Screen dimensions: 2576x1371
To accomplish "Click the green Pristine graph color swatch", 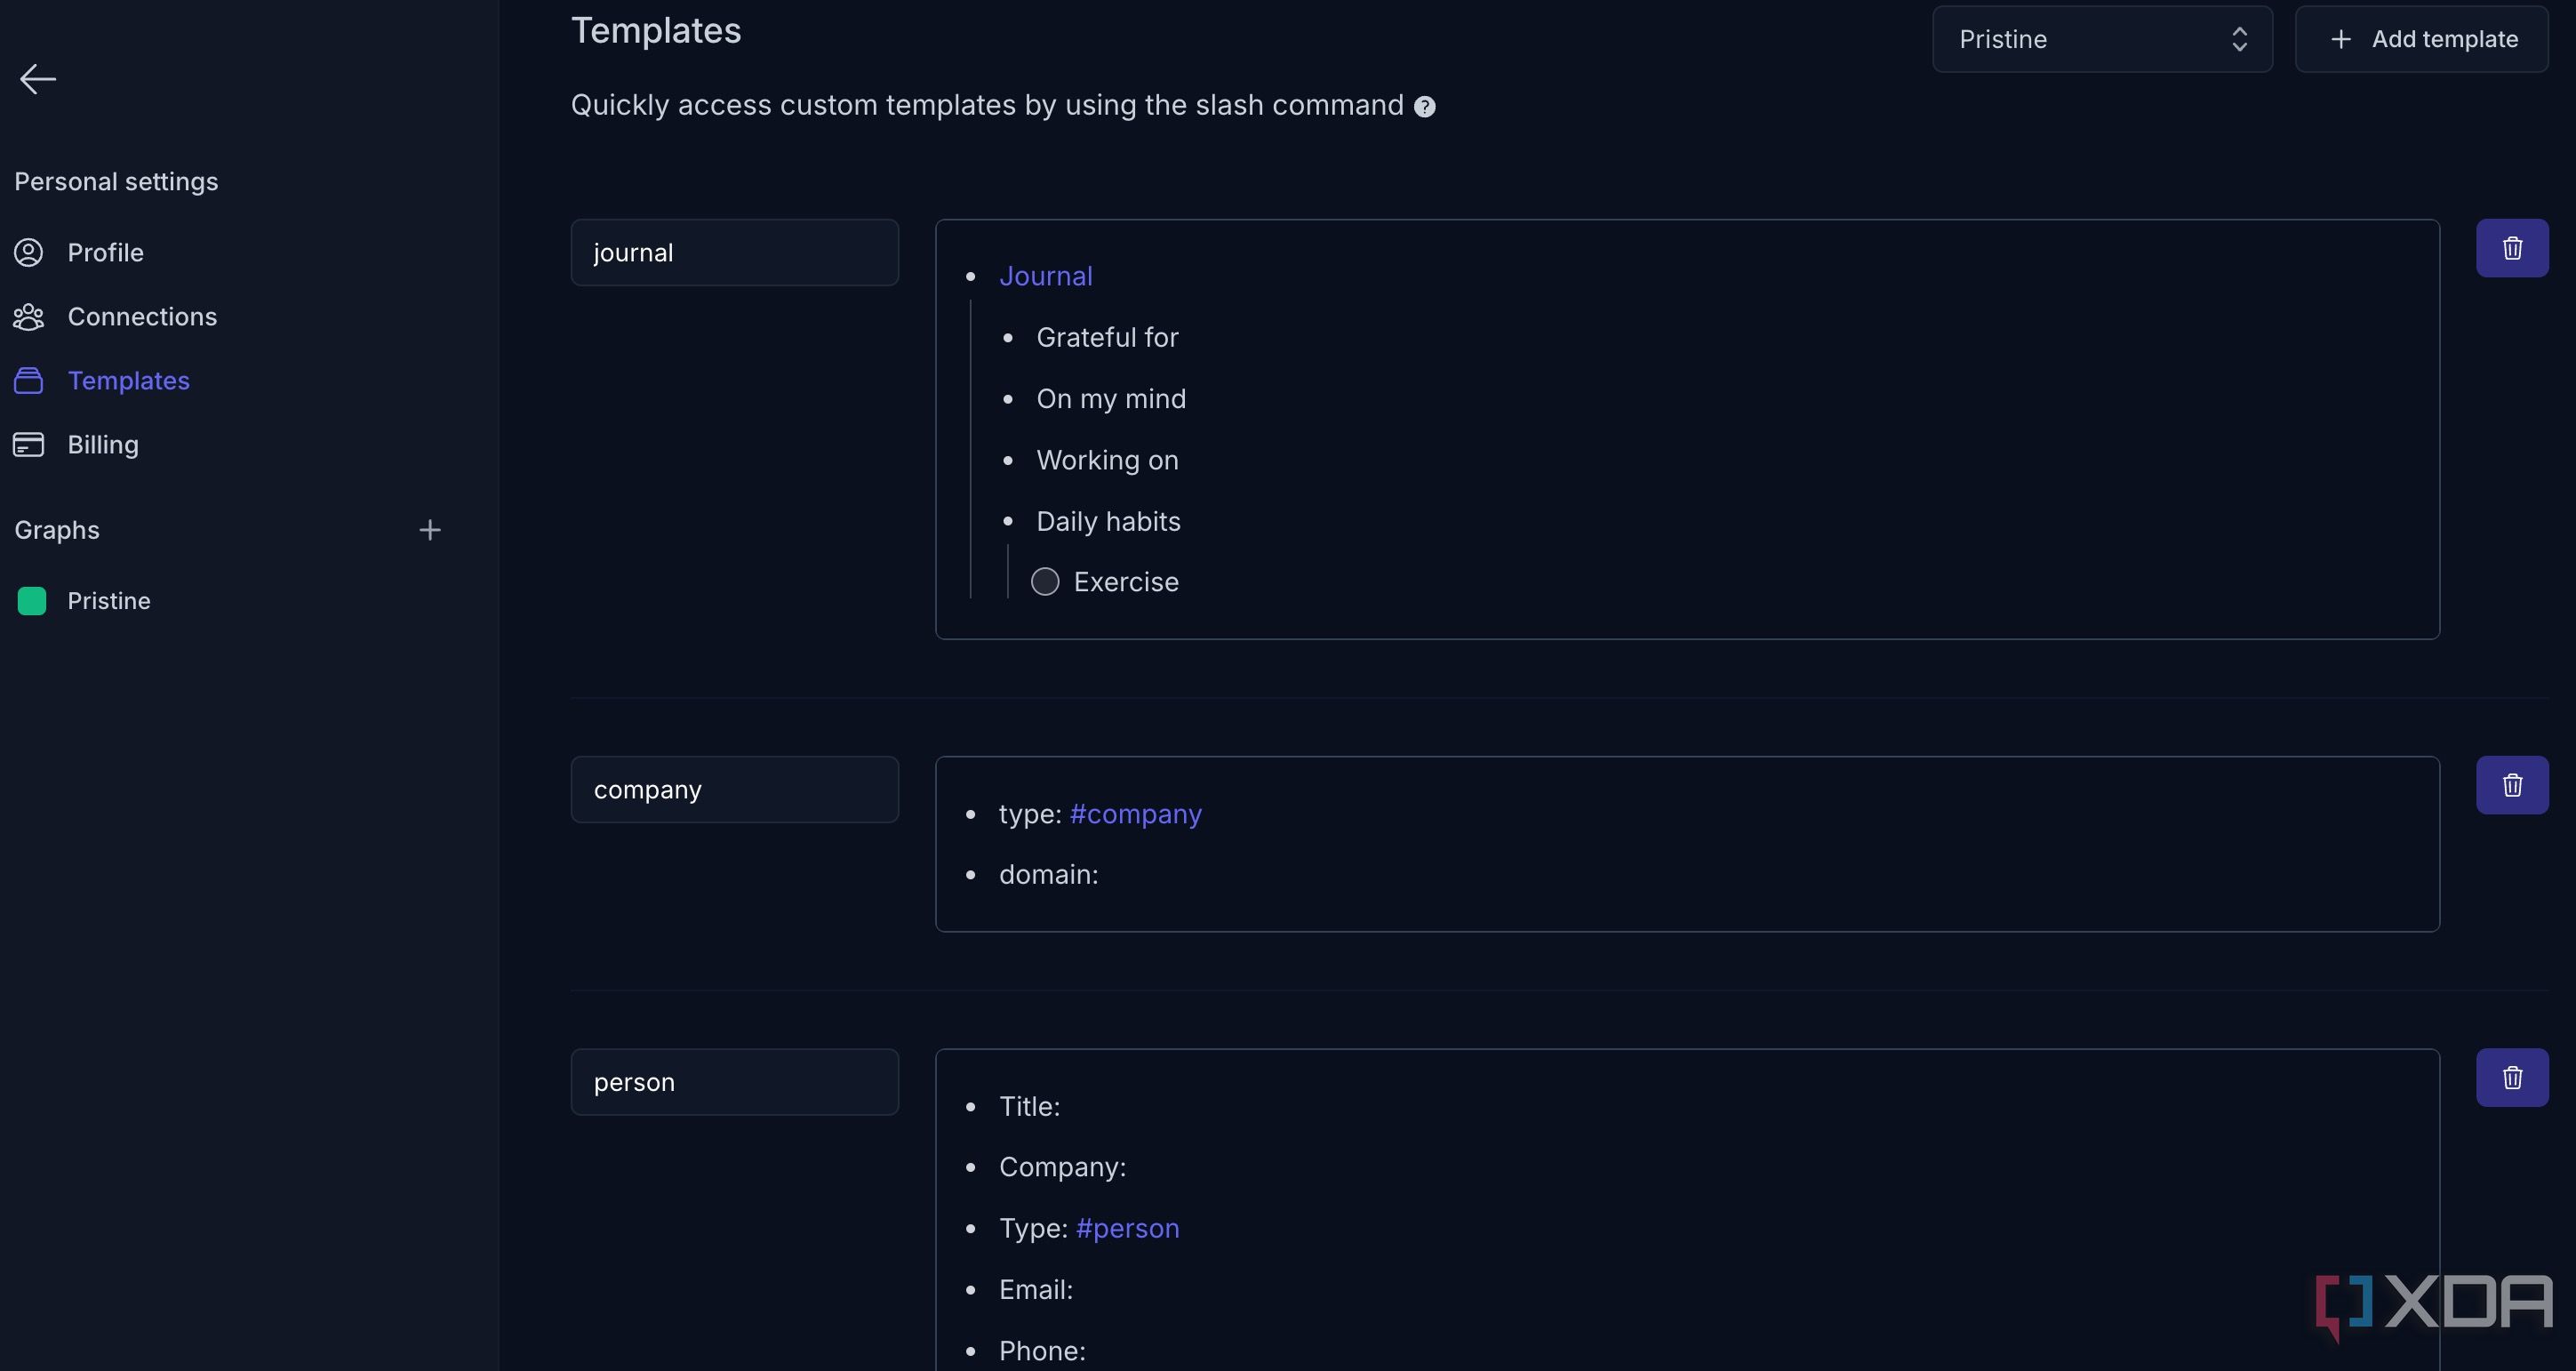I will pyautogui.click(x=32, y=601).
